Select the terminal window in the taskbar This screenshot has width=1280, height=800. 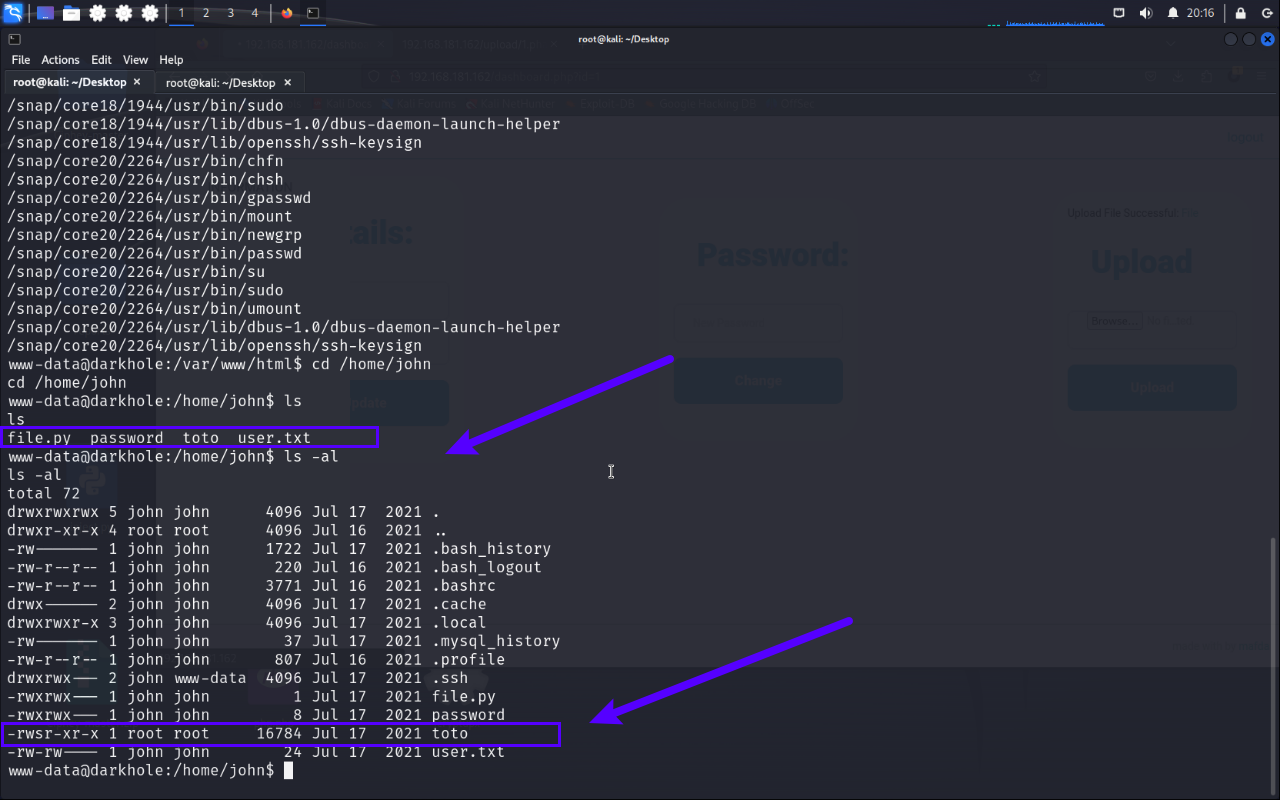coord(313,13)
